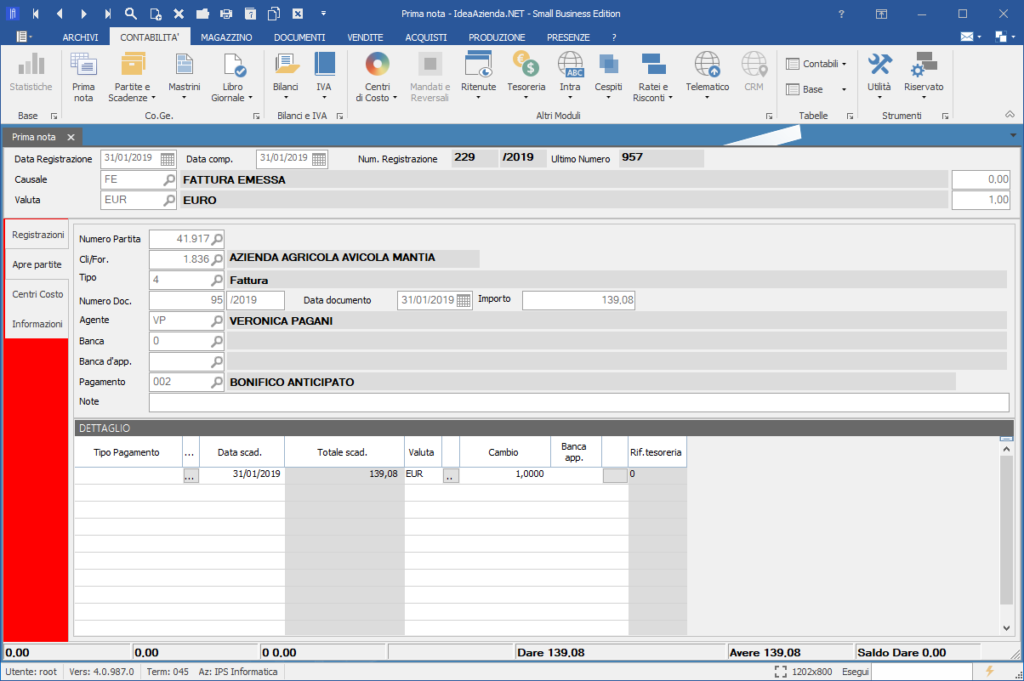
Task: Open the Statistiche module
Action: [31, 72]
